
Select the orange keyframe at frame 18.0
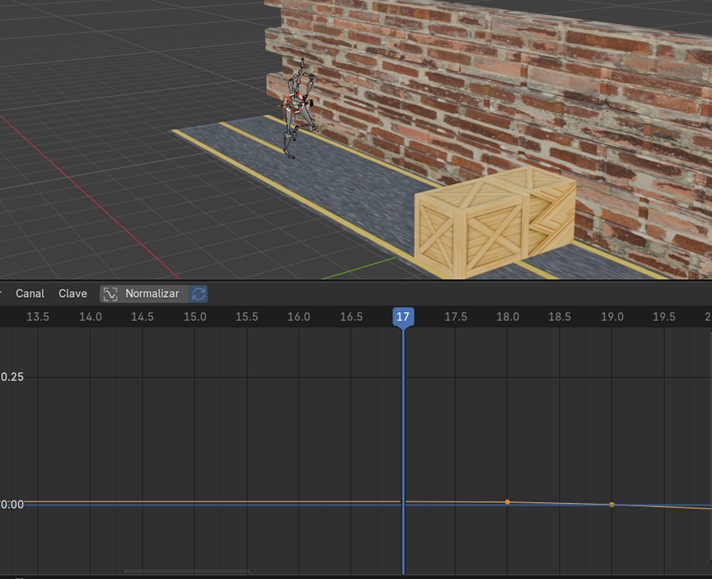508,502
